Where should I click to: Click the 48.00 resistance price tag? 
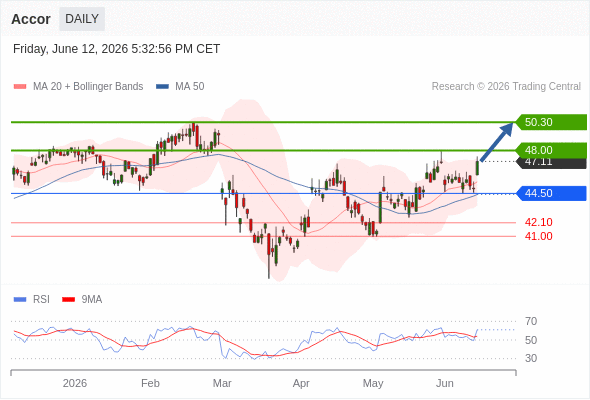coord(550,150)
